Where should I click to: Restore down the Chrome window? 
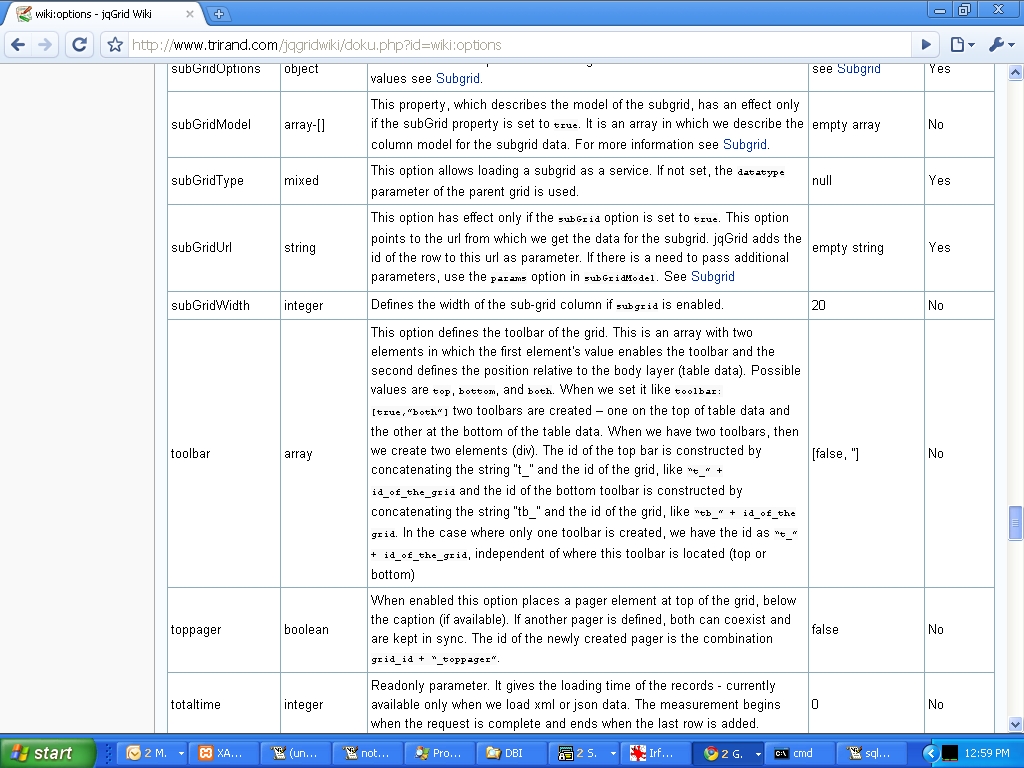(x=965, y=9)
